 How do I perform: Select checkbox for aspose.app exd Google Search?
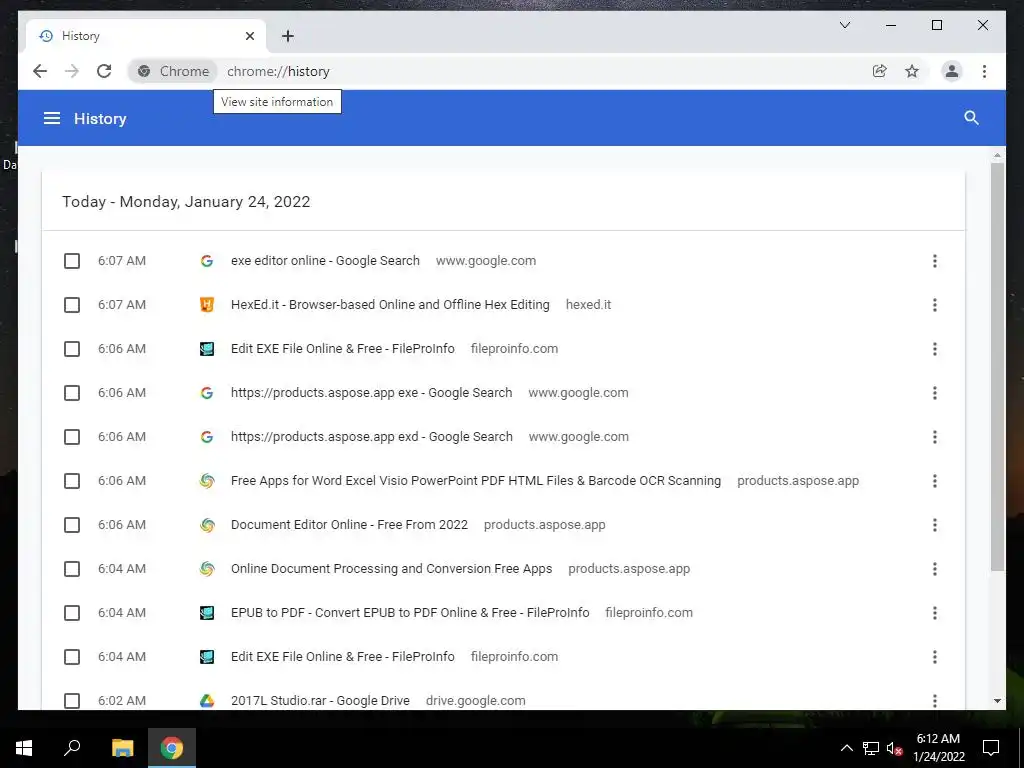click(x=72, y=437)
